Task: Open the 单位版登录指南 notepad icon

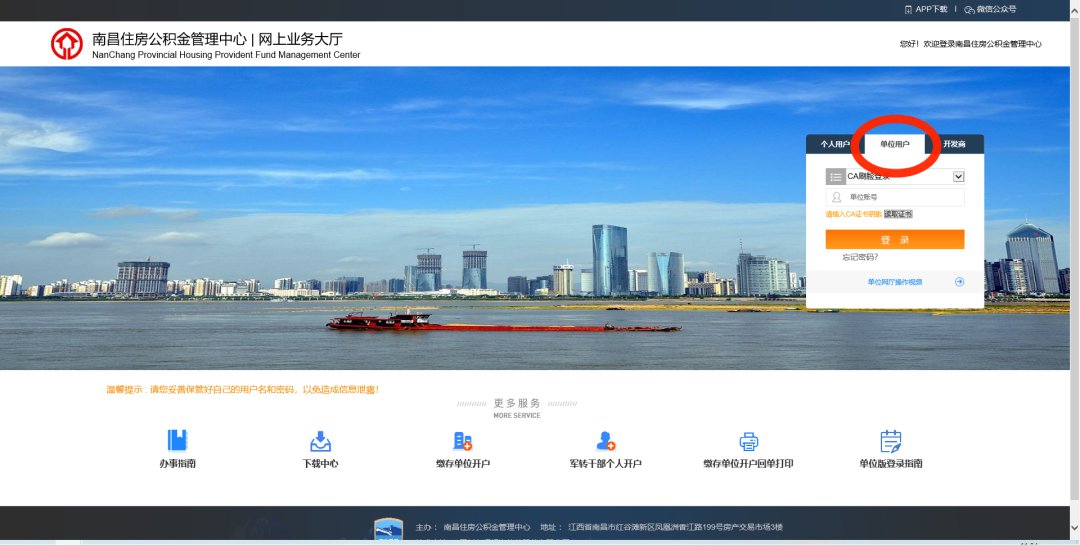Action: tap(891, 441)
